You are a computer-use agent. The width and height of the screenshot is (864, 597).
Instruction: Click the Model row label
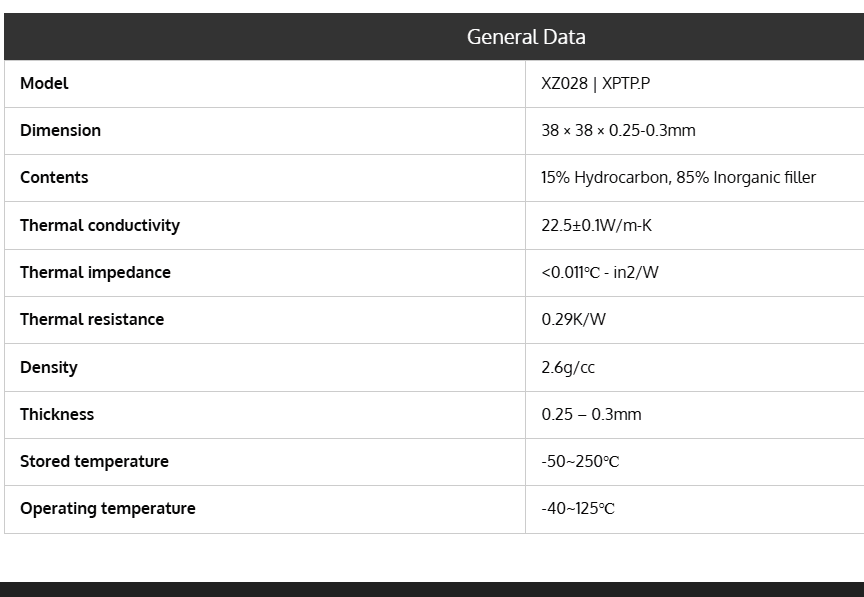coord(44,84)
